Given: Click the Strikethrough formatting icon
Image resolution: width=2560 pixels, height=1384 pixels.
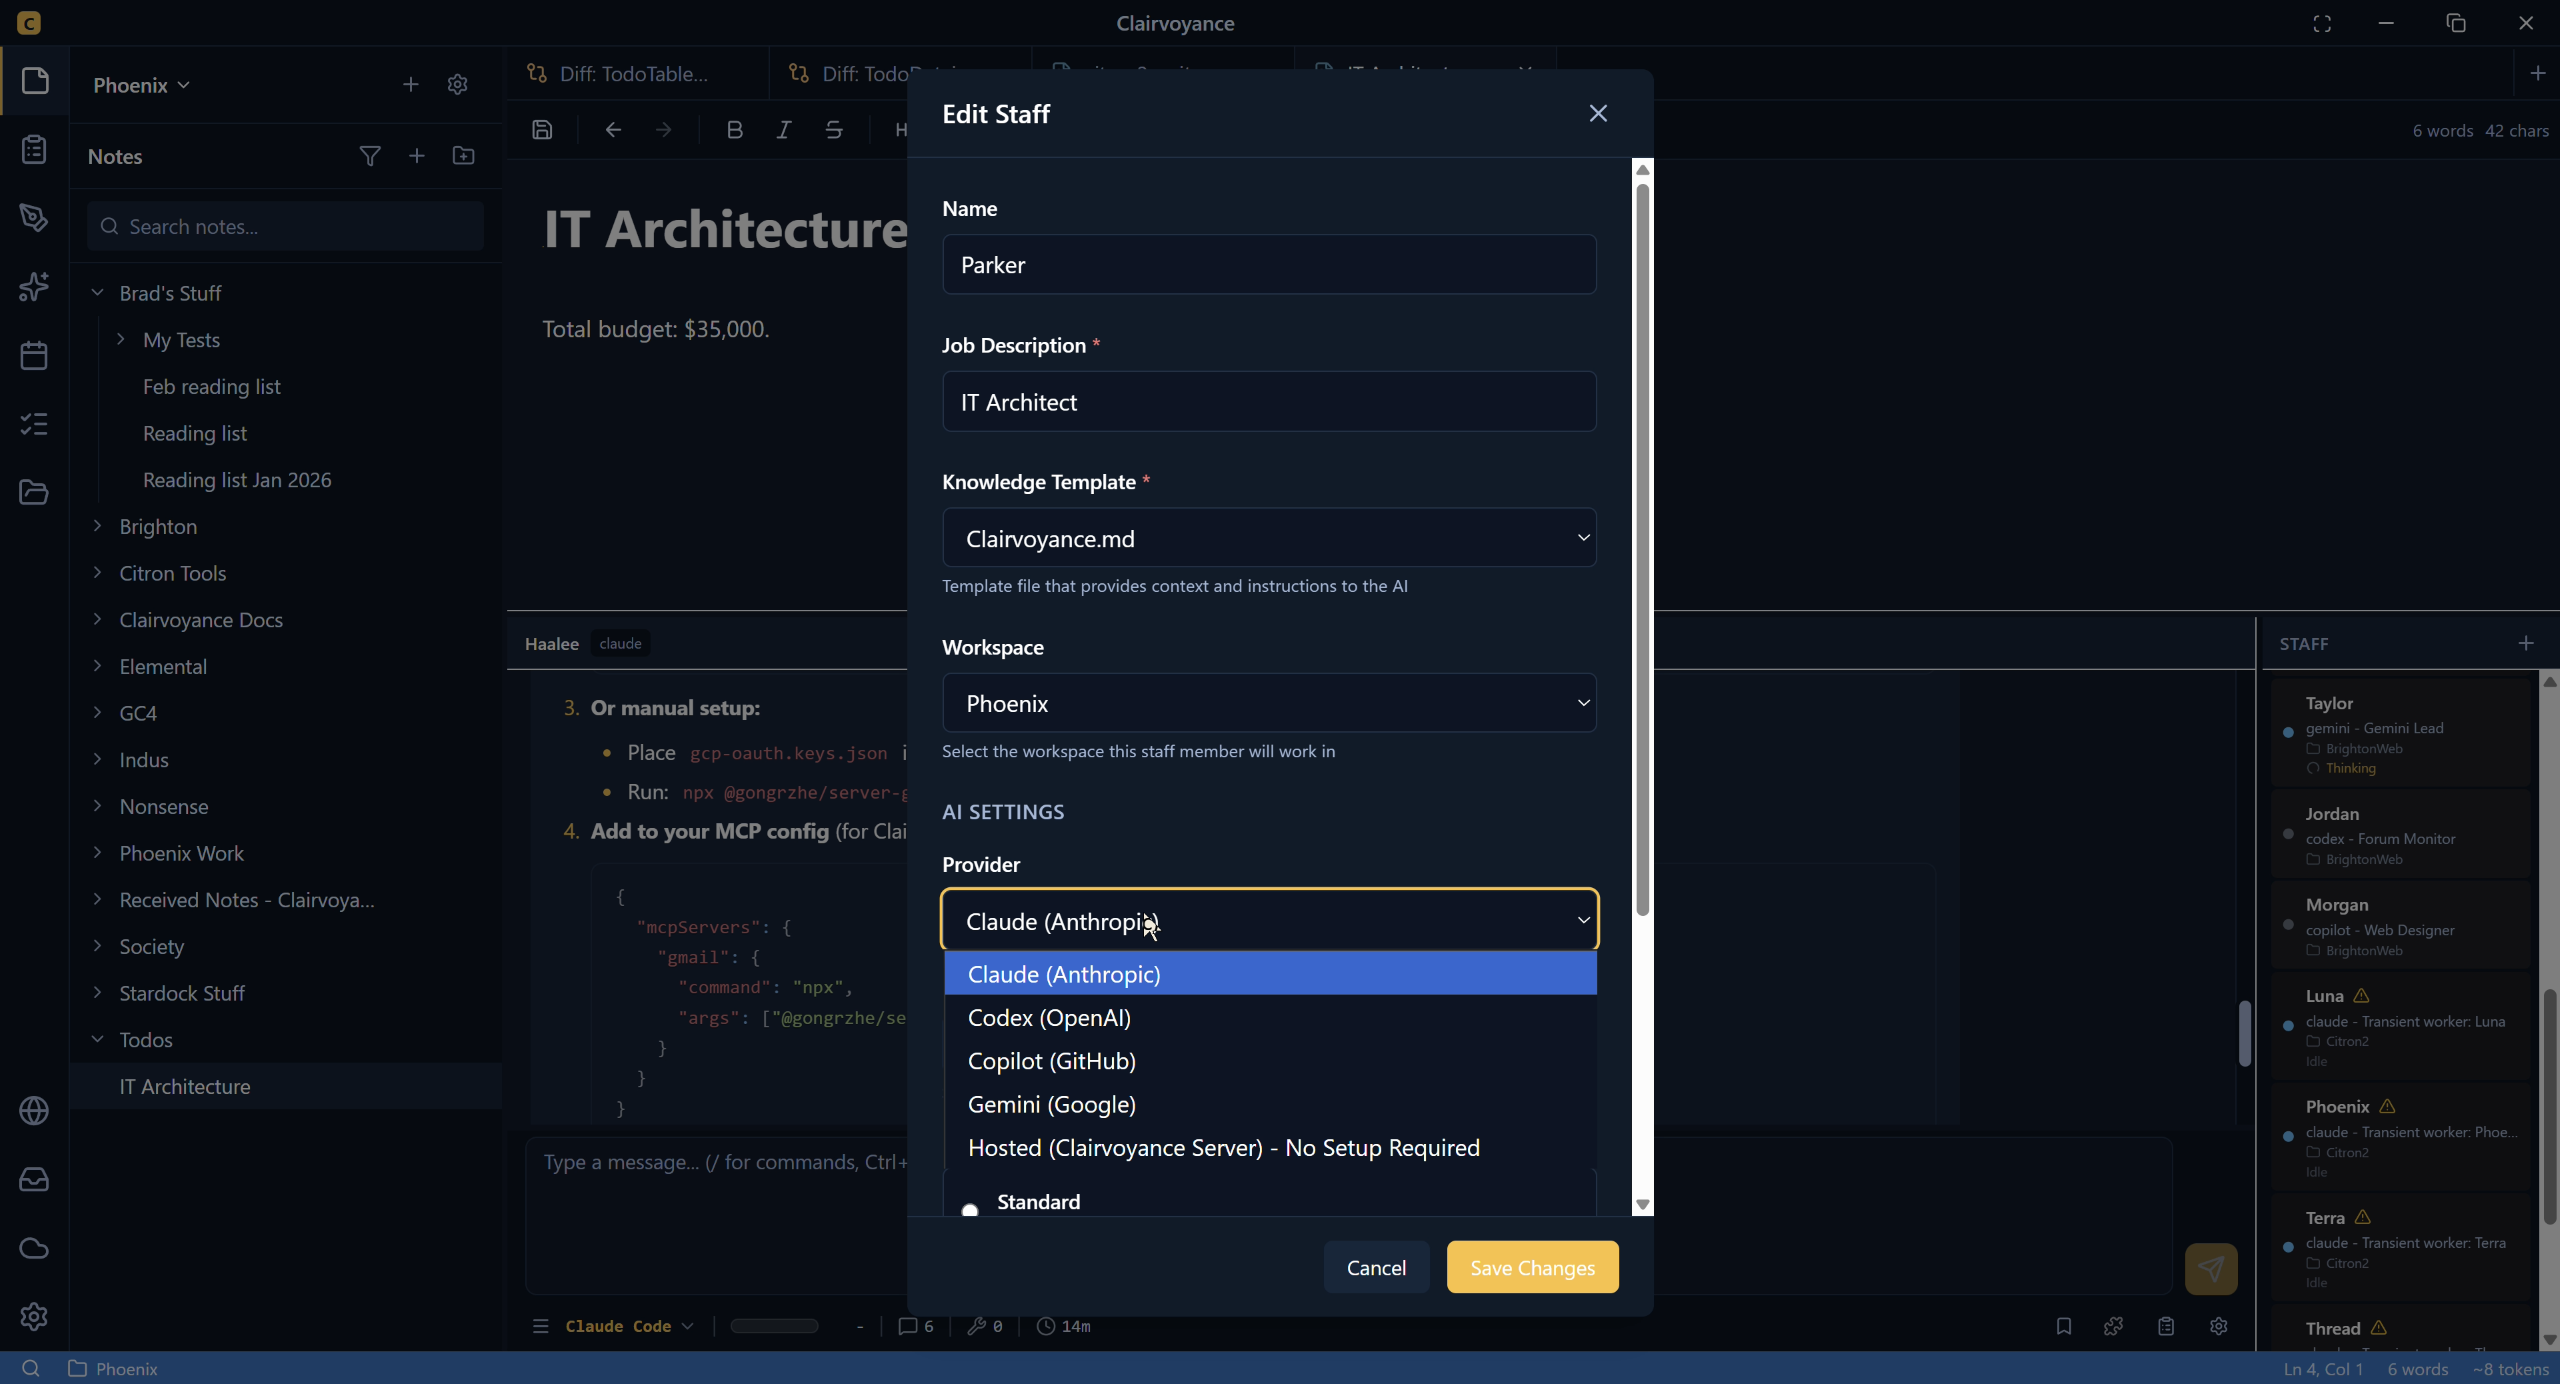Looking at the screenshot, I should (834, 130).
